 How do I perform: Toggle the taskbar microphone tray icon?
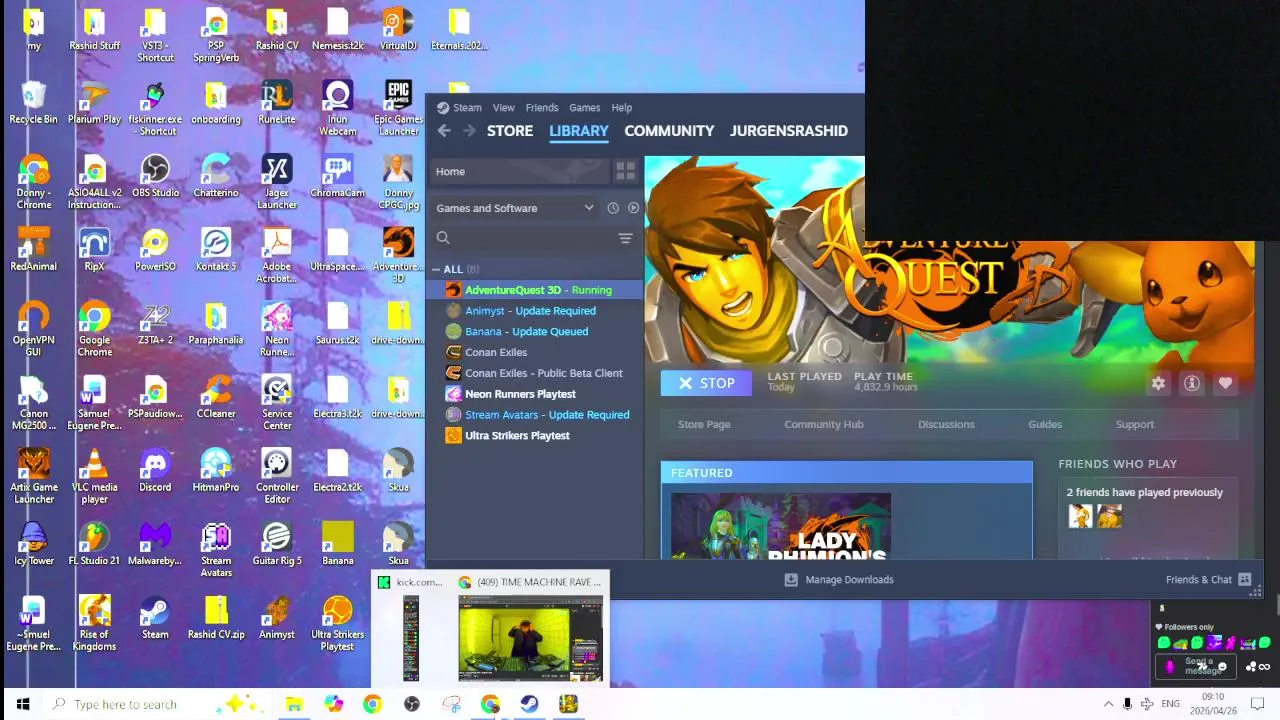[x=1127, y=704]
